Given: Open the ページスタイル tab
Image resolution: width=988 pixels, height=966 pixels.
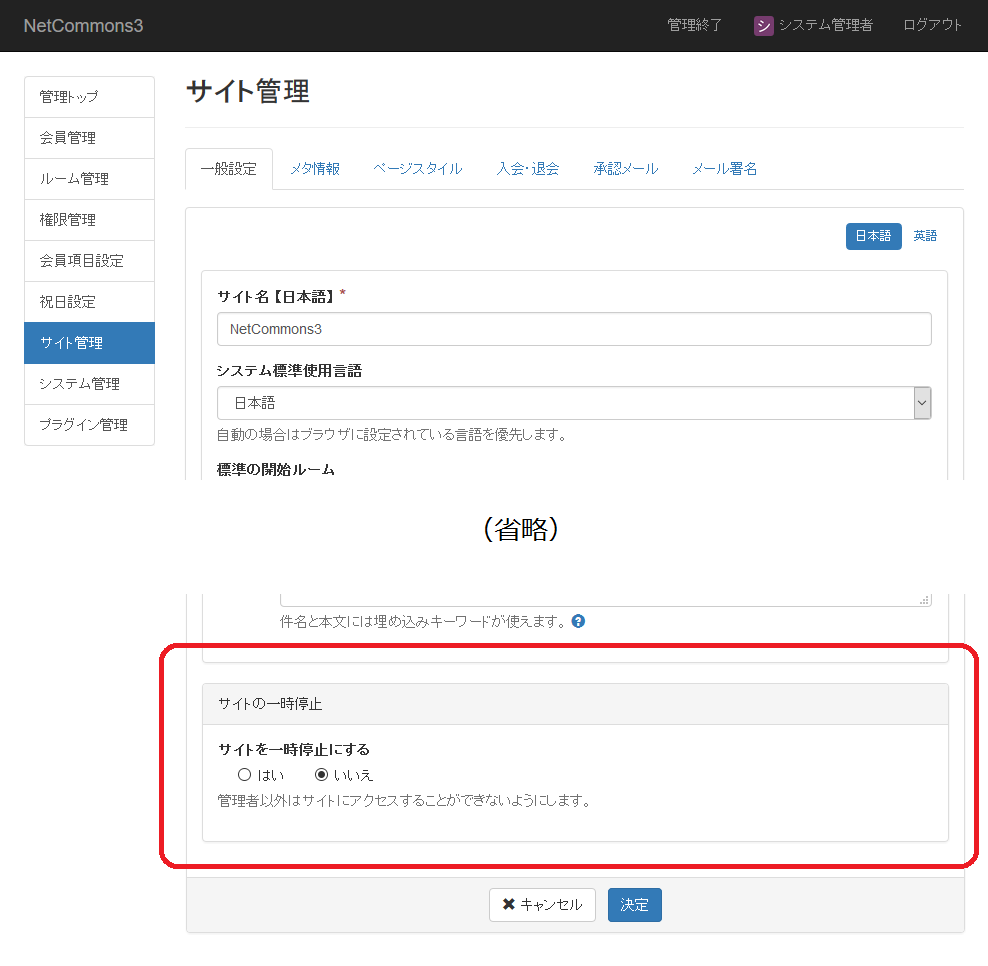Looking at the screenshot, I should [x=418, y=169].
